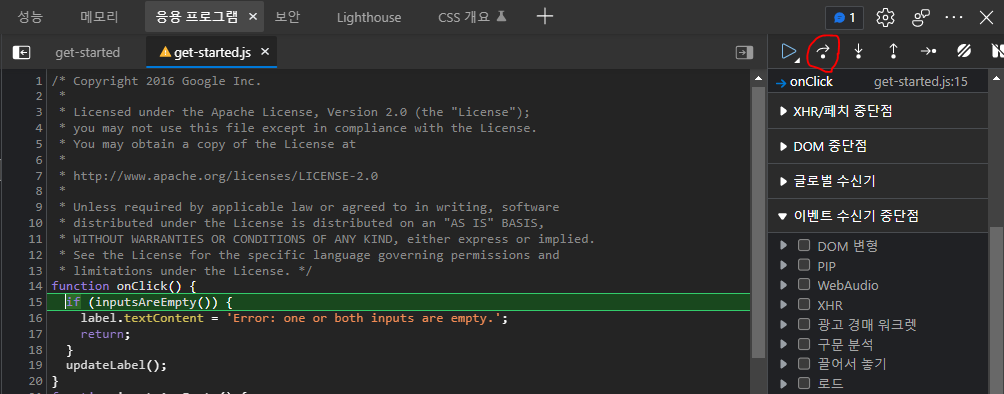Click the debugger sidebar scroll up arrow

[995, 79]
